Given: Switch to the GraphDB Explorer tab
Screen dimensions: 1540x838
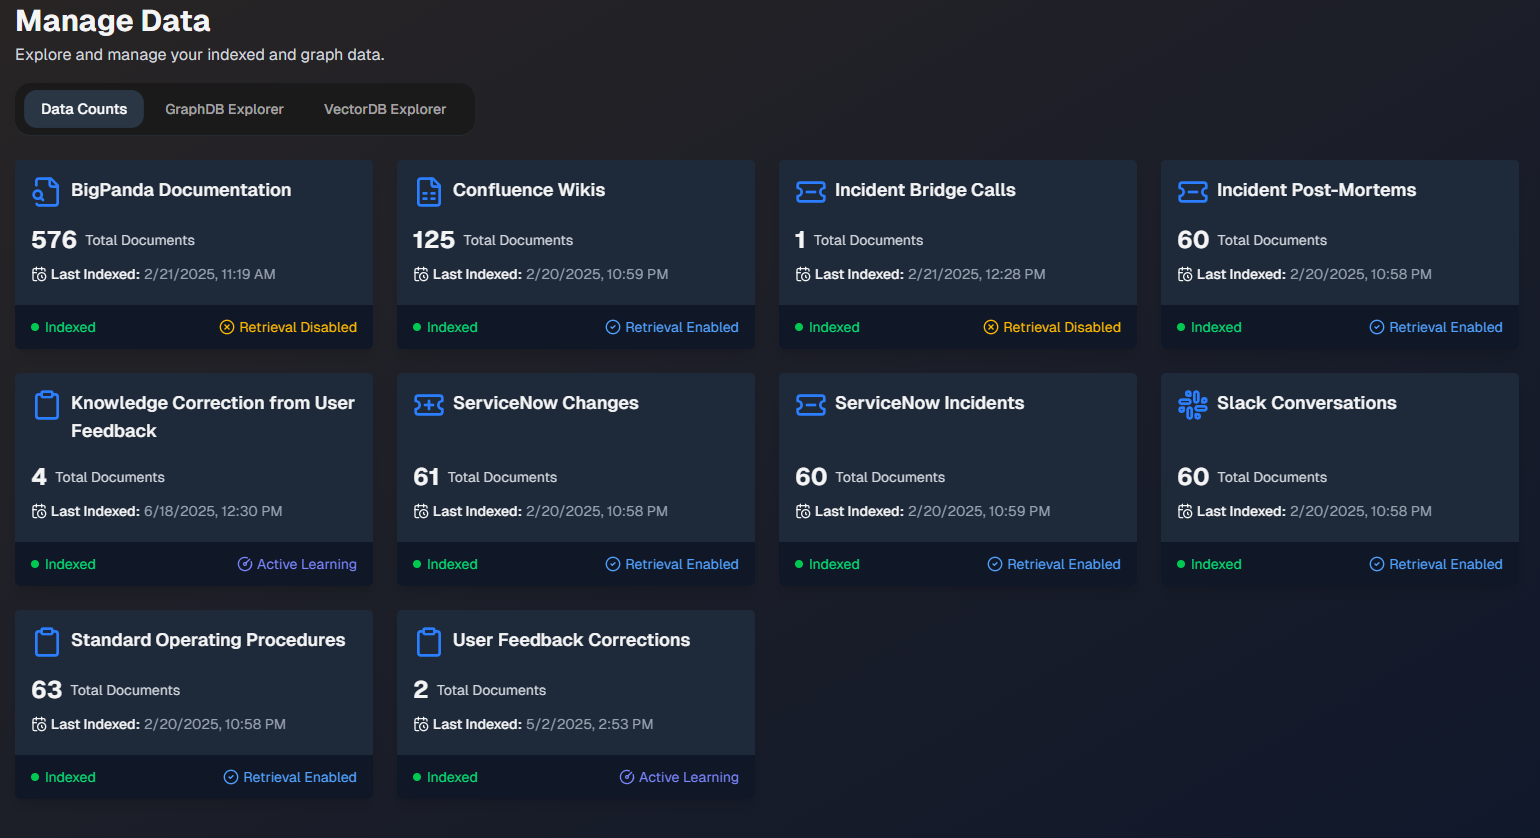Looking at the screenshot, I should click(224, 109).
